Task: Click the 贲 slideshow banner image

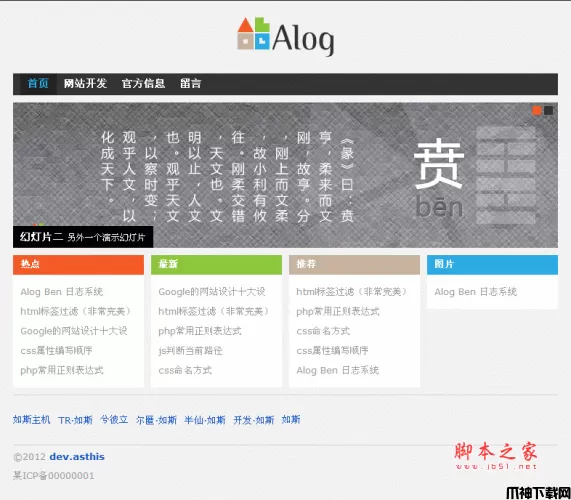Action: coord(285,175)
